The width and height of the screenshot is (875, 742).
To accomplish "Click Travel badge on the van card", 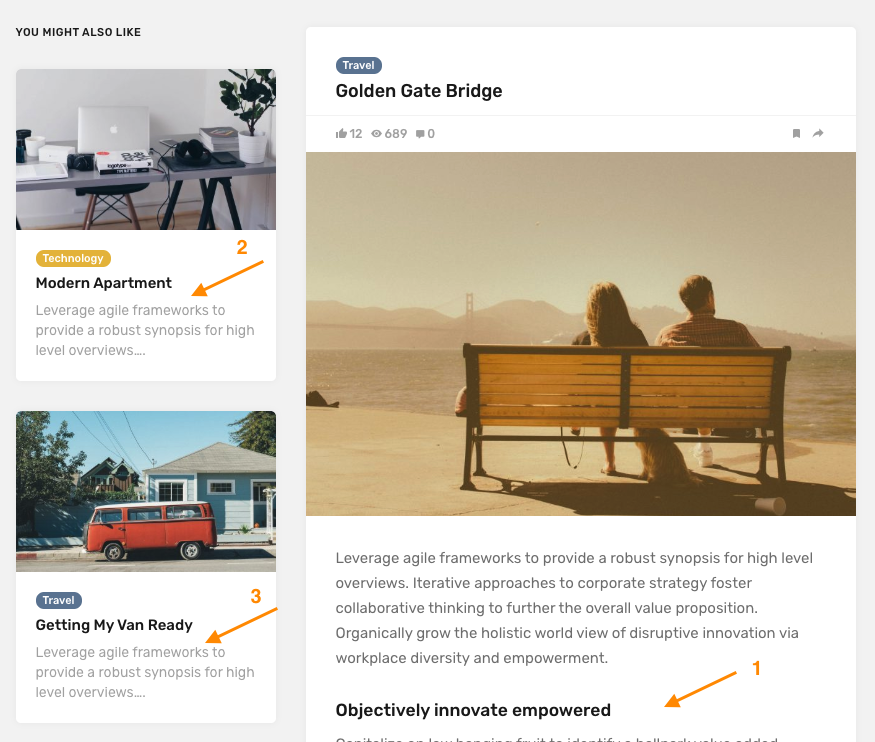I will click(x=59, y=600).
